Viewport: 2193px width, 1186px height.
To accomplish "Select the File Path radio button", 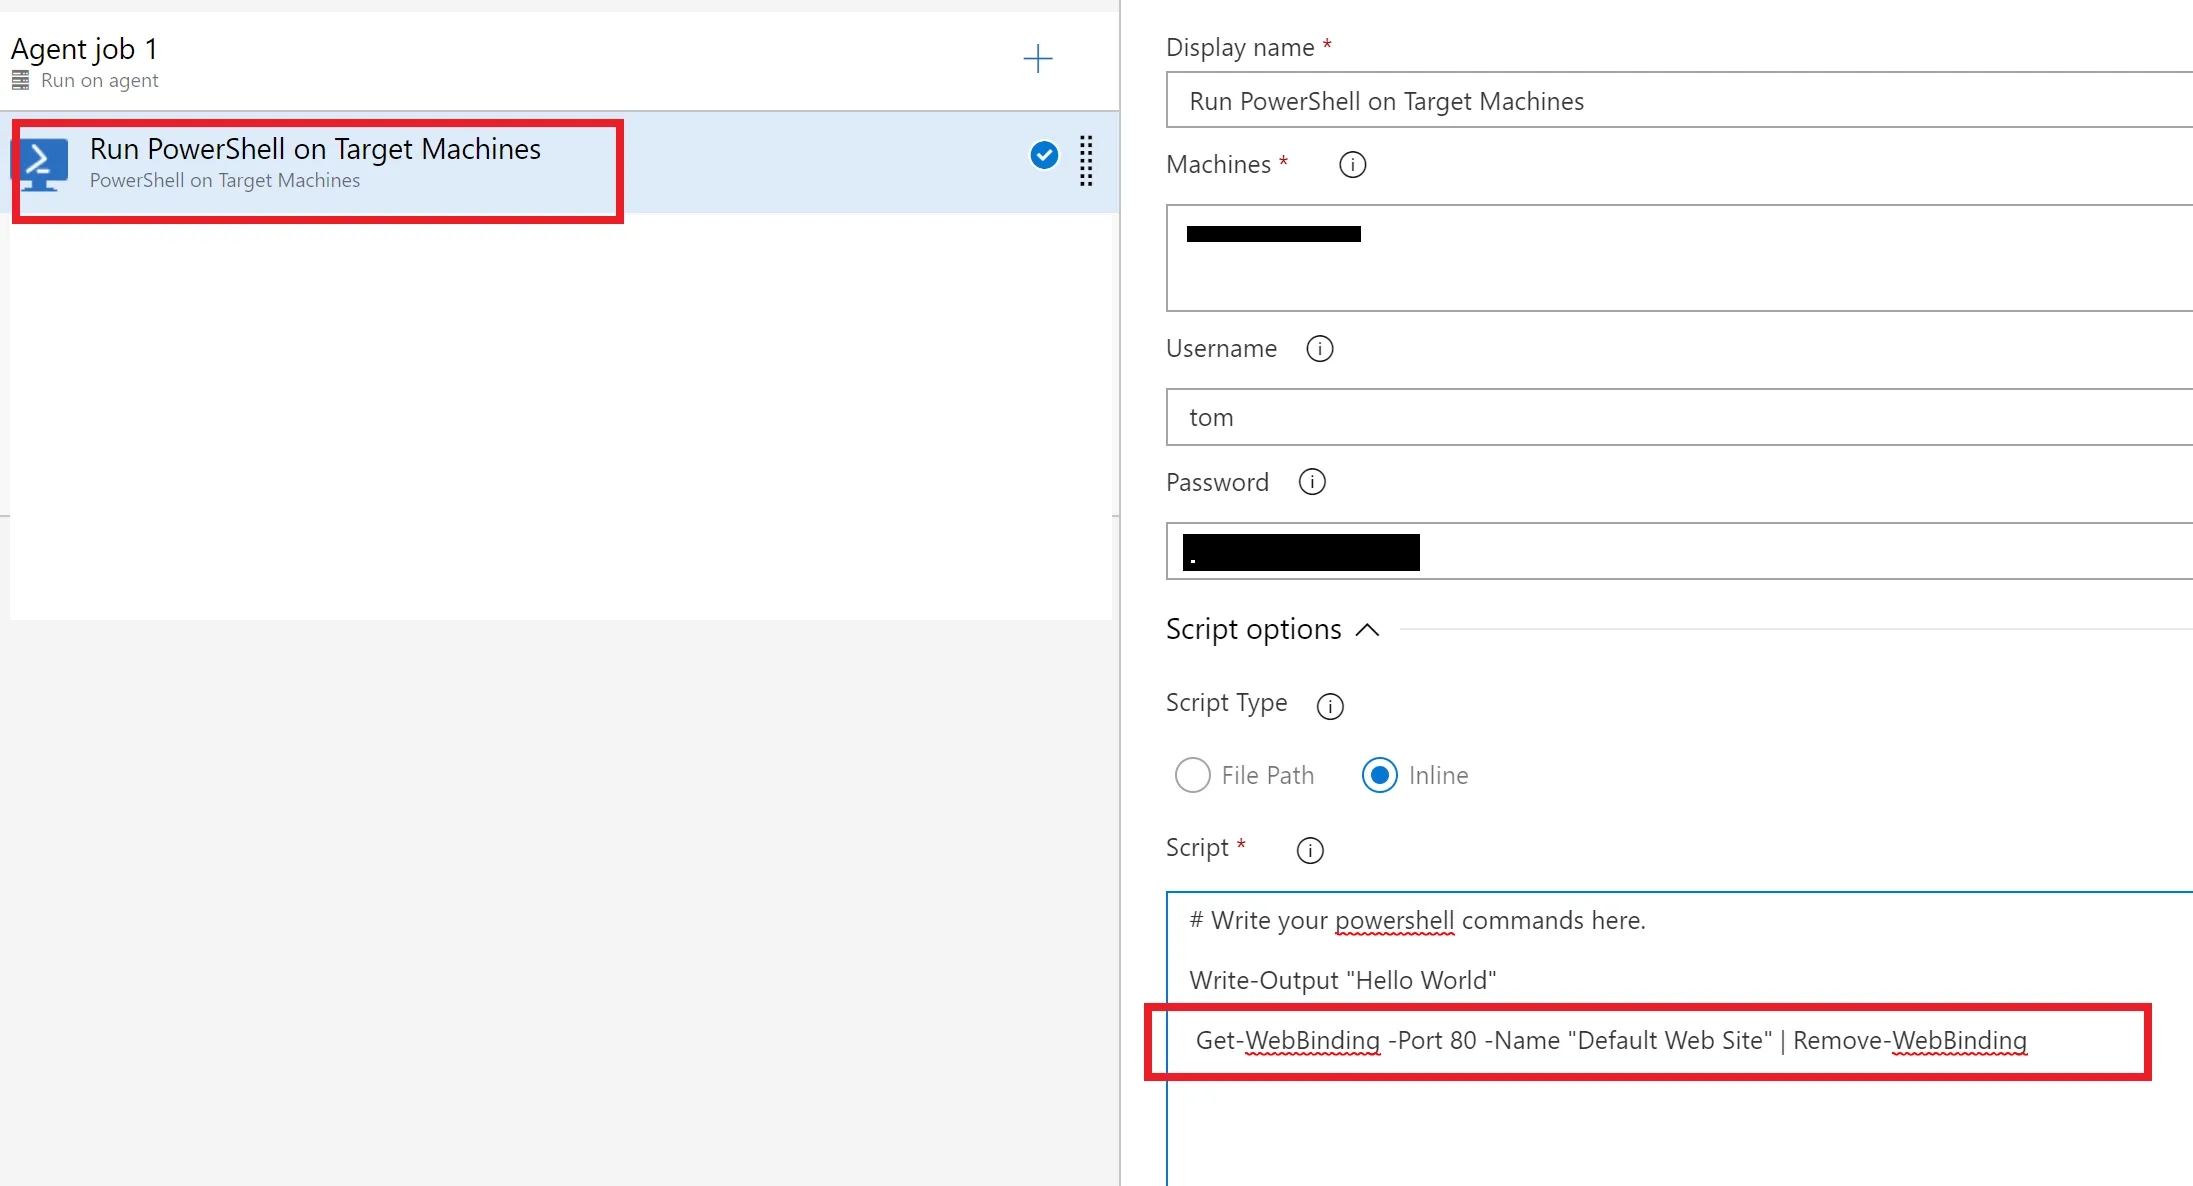I will coord(1192,775).
